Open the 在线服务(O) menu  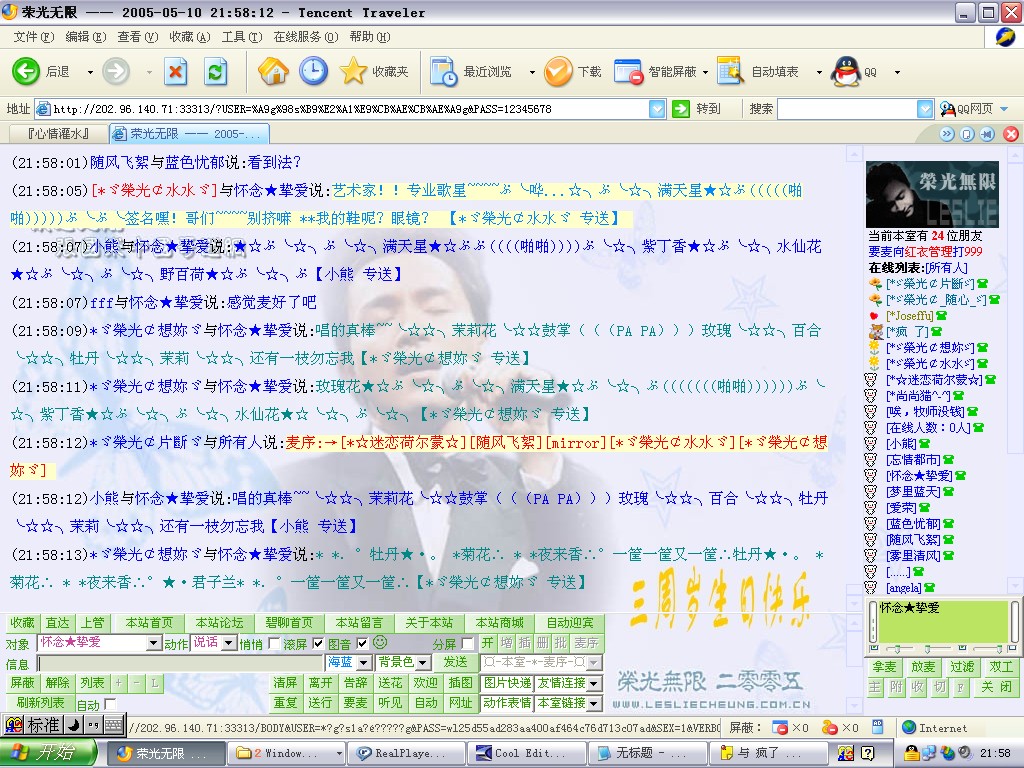(306, 37)
